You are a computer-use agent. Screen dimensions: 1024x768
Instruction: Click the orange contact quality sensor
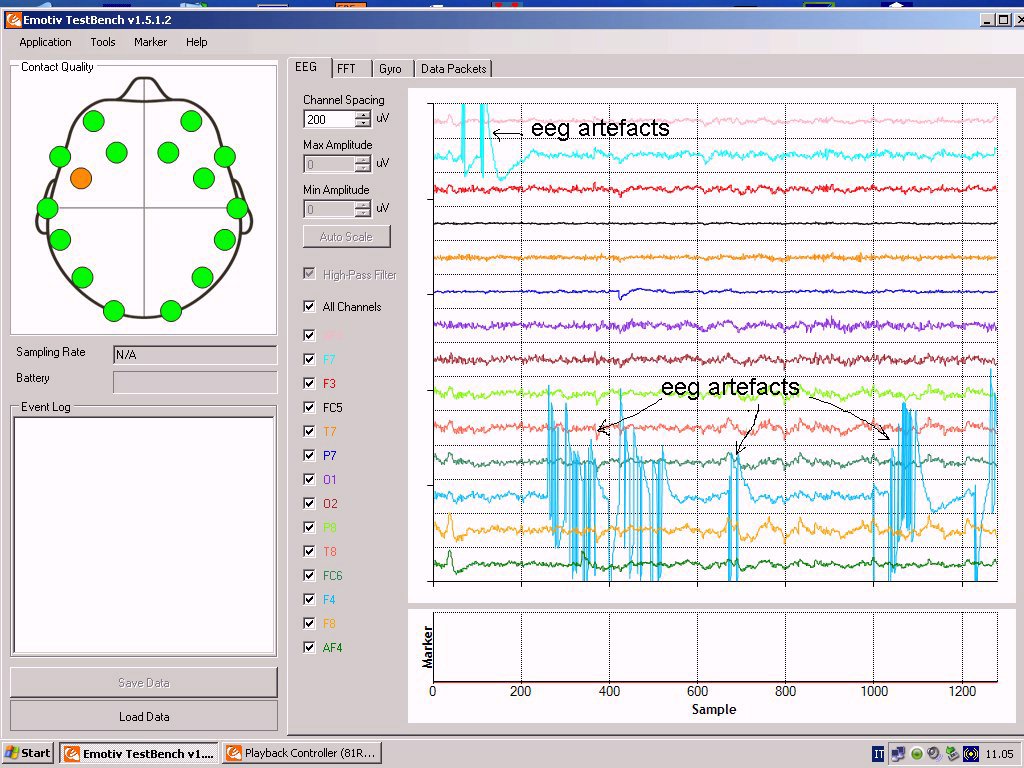pyautogui.click(x=81, y=178)
